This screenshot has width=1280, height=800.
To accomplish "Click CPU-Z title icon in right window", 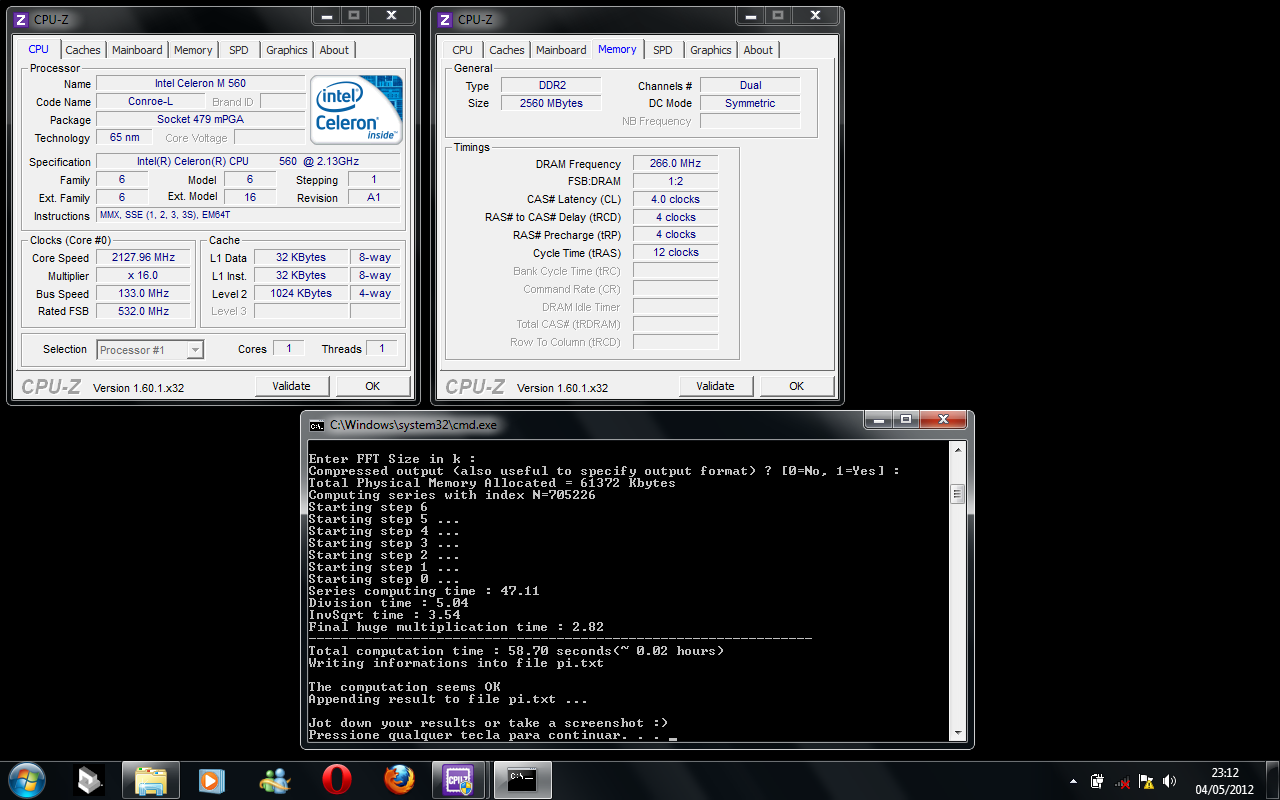I will [446, 19].
